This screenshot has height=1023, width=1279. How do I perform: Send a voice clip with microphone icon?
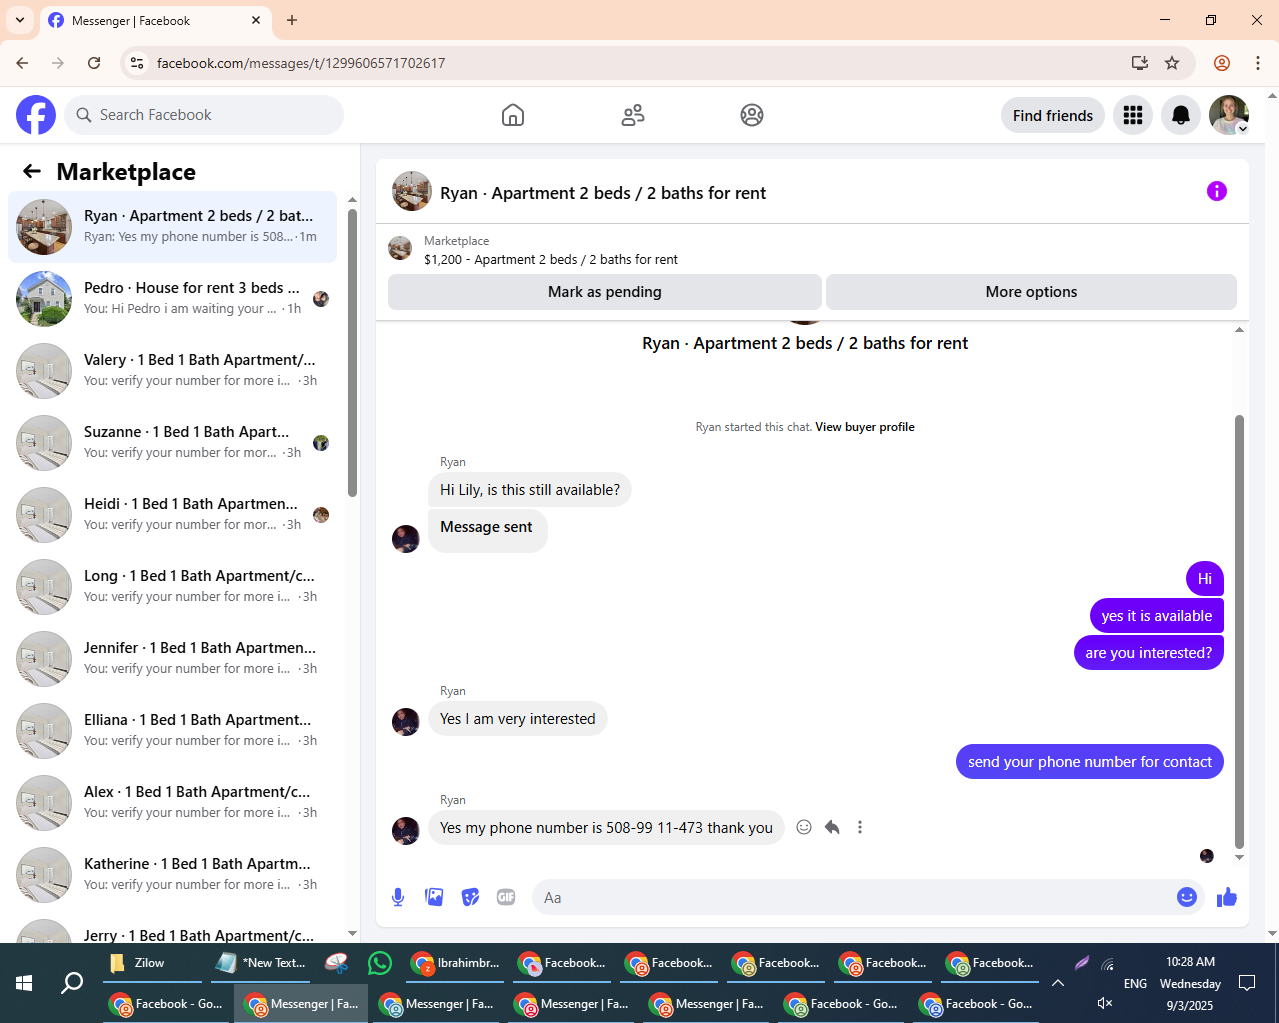pyautogui.click(x=398, y=897)
